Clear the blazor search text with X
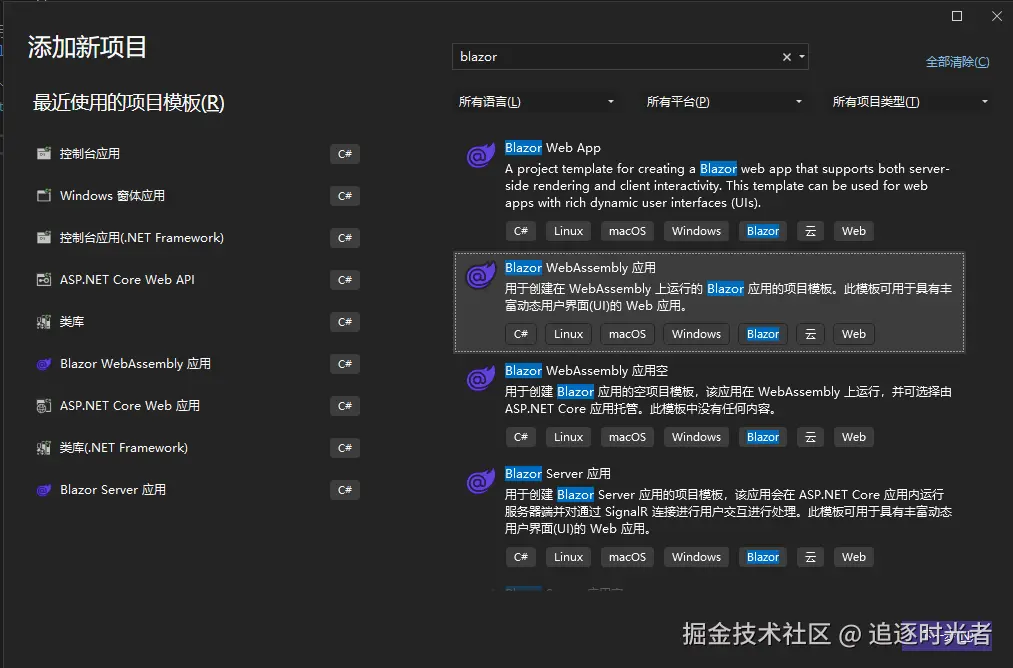The width and height of the screenshot is (1013, 668). click(x=786, y=57)
